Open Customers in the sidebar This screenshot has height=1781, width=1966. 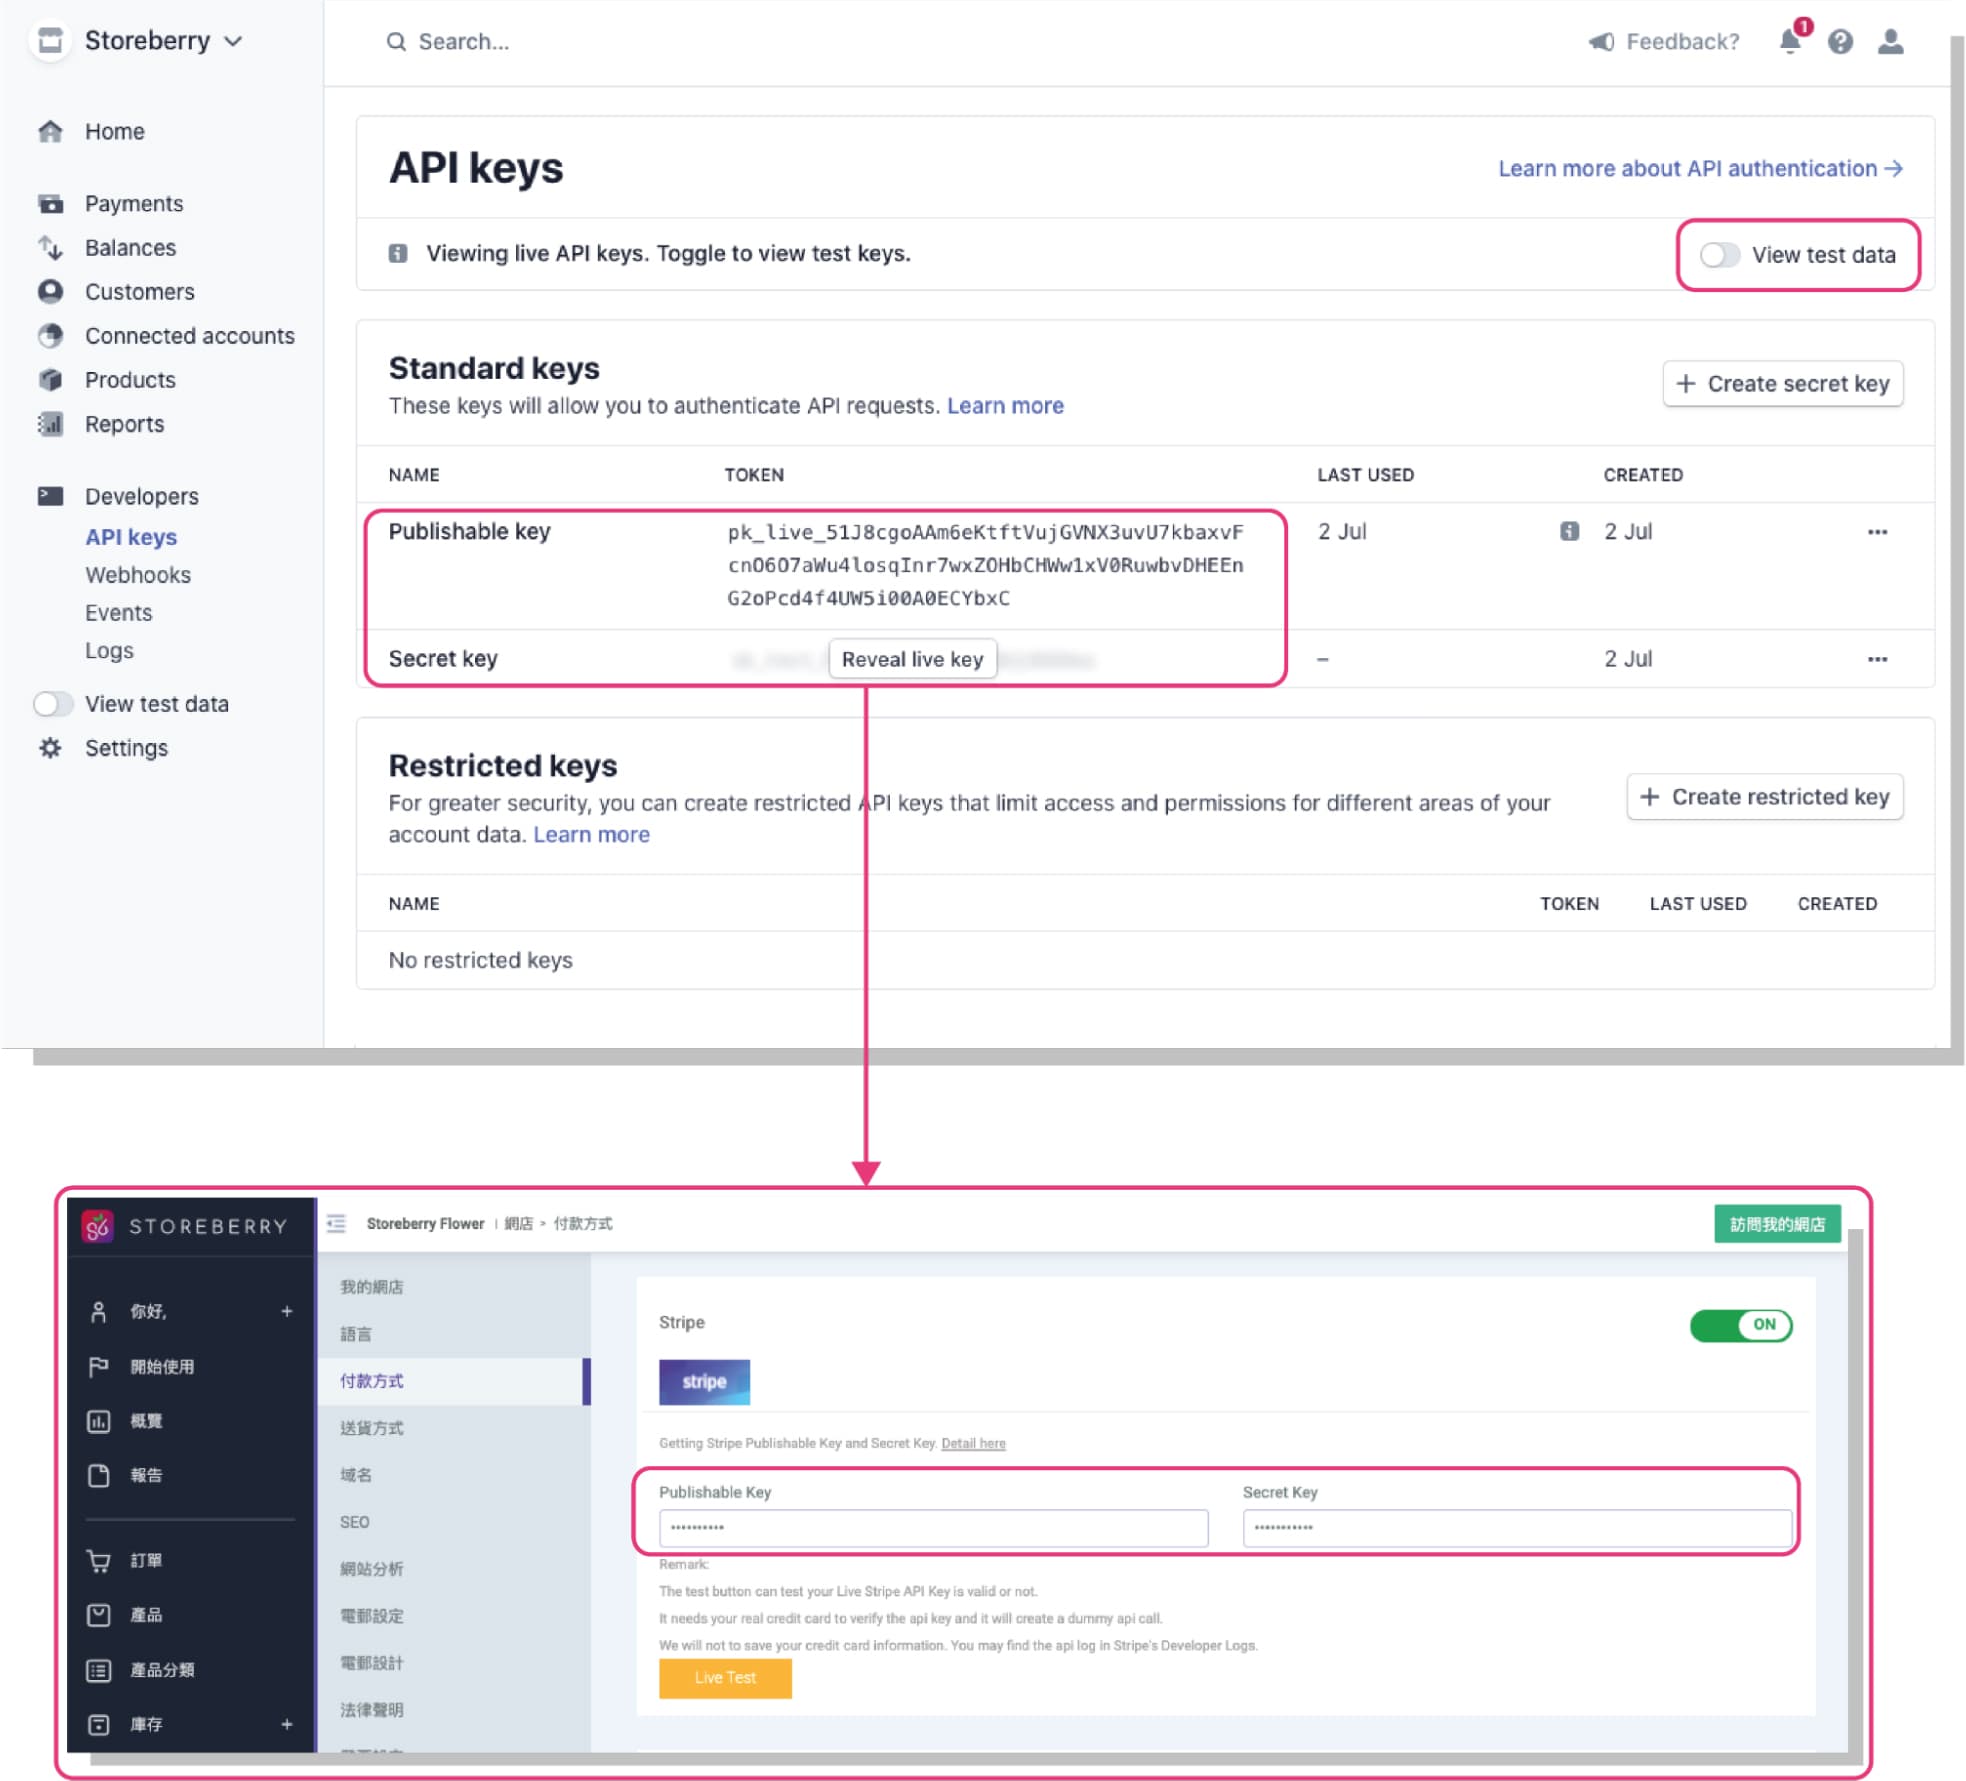[x=139, y=292]
